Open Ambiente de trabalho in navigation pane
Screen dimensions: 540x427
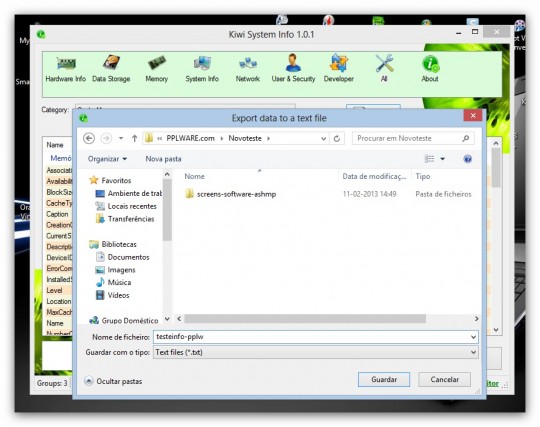point(128,193)
